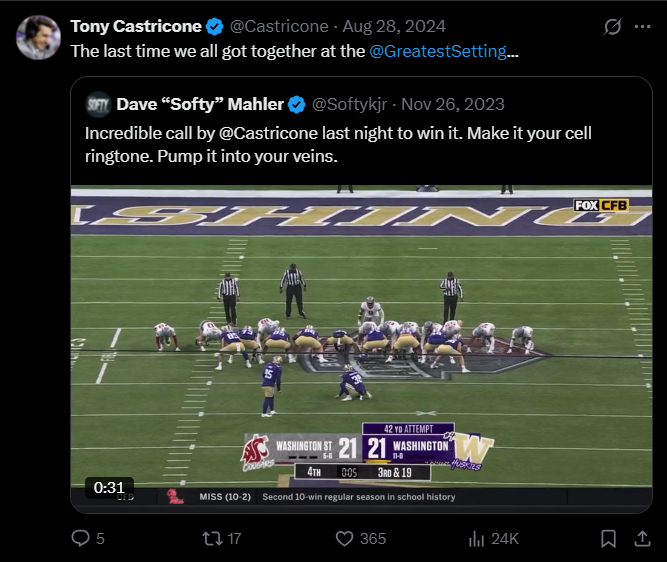
Task: View post analytics showing 24K
Action: click(477, 538)
